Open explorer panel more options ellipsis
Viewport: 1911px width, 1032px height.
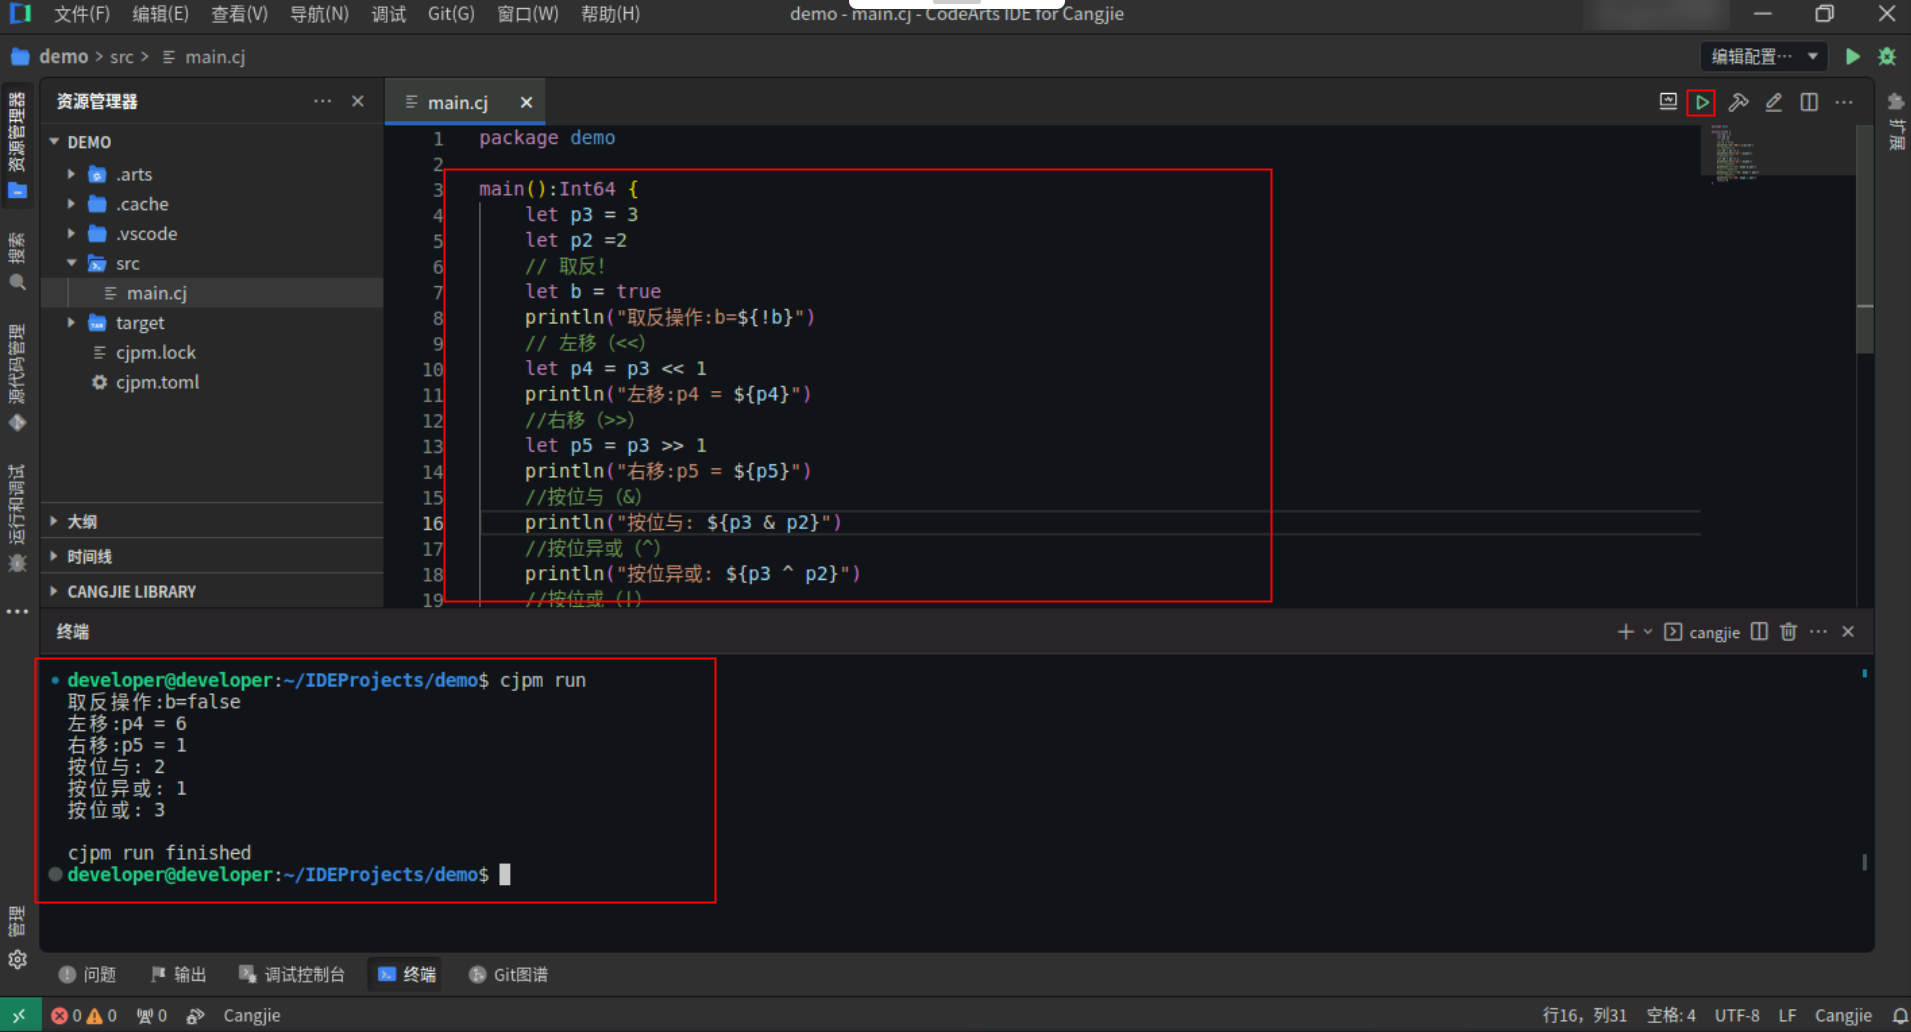click(x=322, y=101)
